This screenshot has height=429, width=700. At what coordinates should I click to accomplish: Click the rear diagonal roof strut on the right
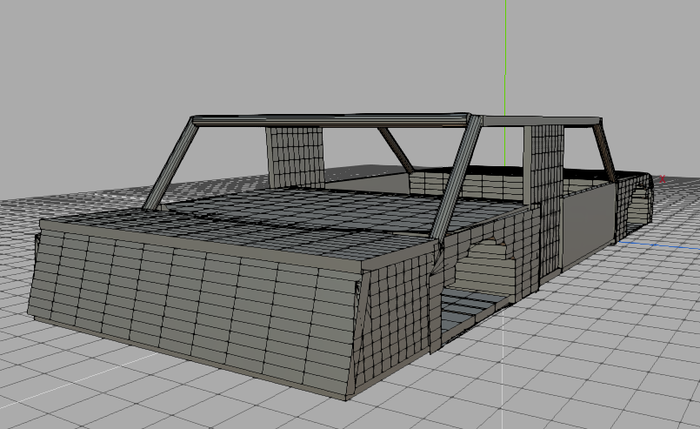(603, 150)
